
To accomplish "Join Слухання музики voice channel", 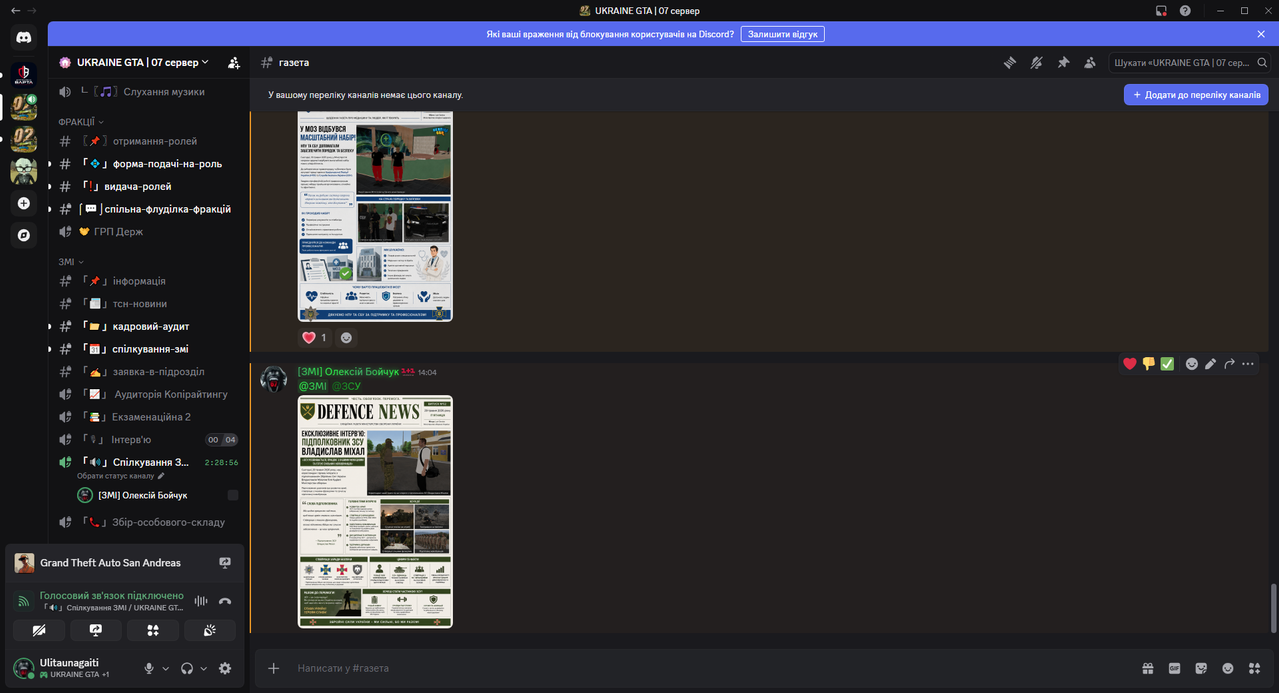I will point(148,92).
